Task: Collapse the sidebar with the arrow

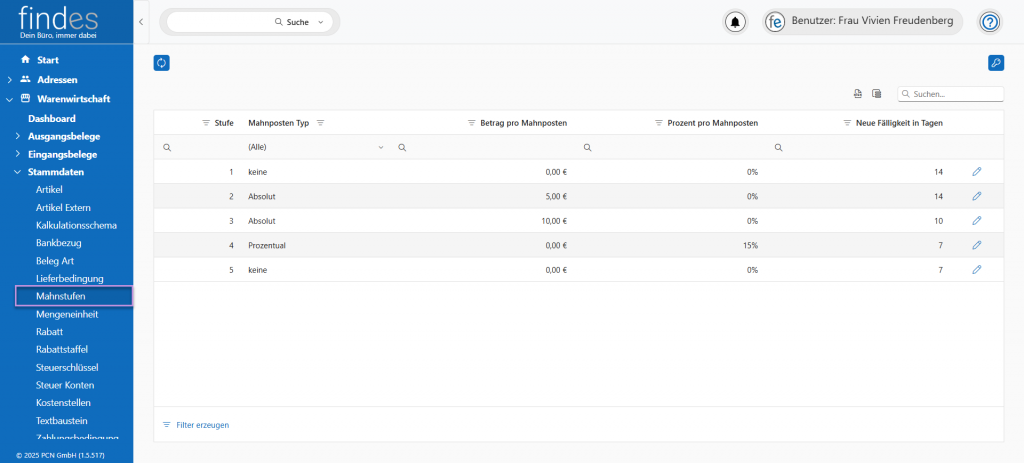Action: [x=141, y=22]
